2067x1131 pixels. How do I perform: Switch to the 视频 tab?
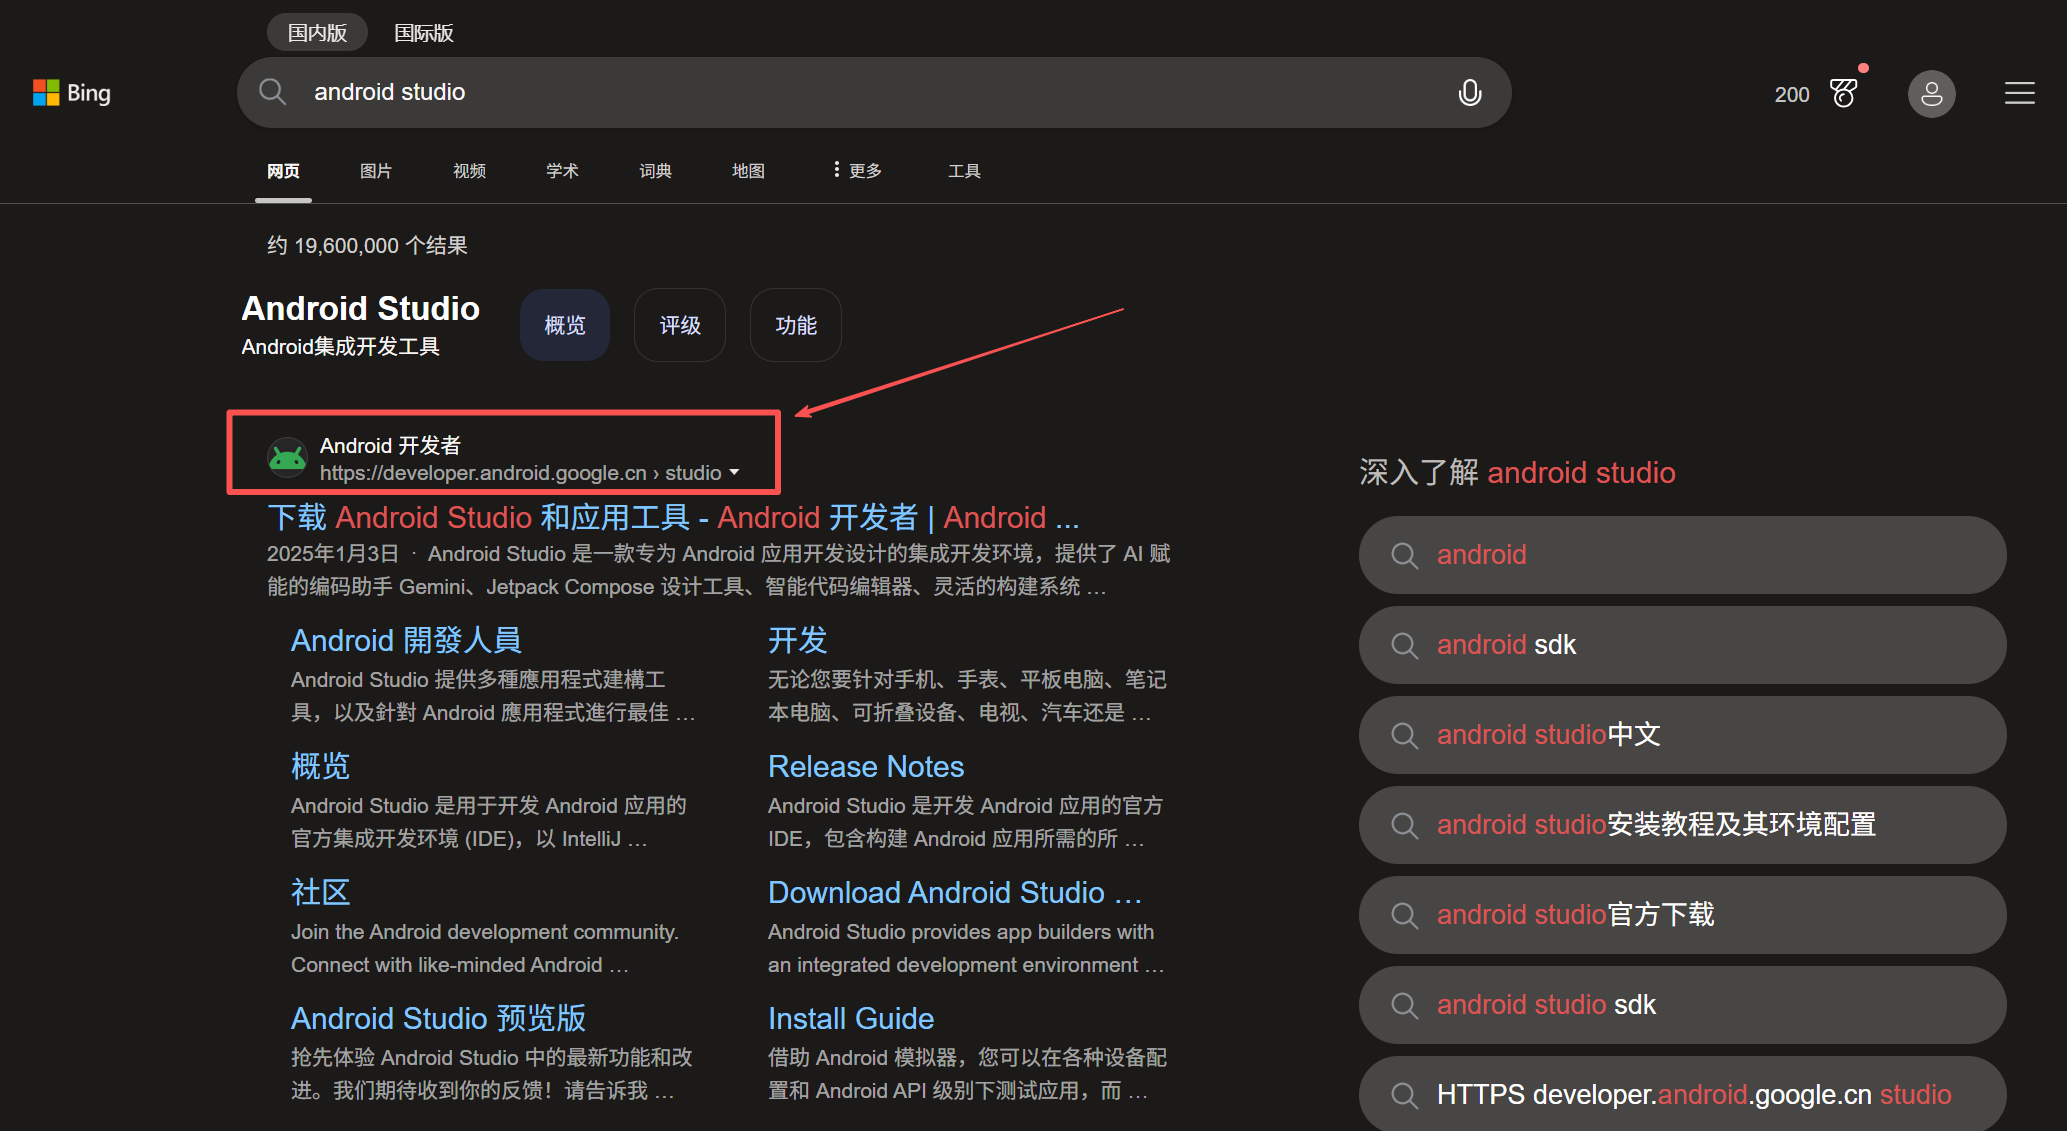click(x=469, y=171)
